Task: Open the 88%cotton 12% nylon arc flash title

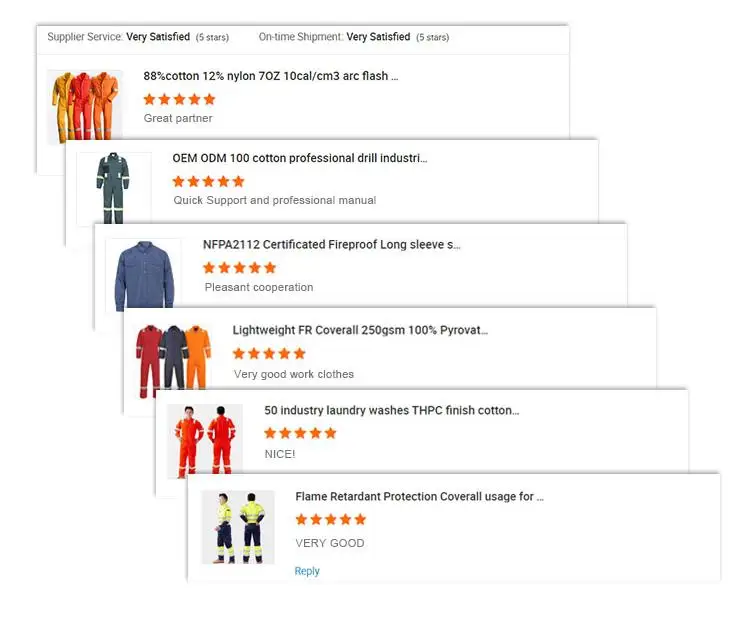Action: click(x=271, y=76)
